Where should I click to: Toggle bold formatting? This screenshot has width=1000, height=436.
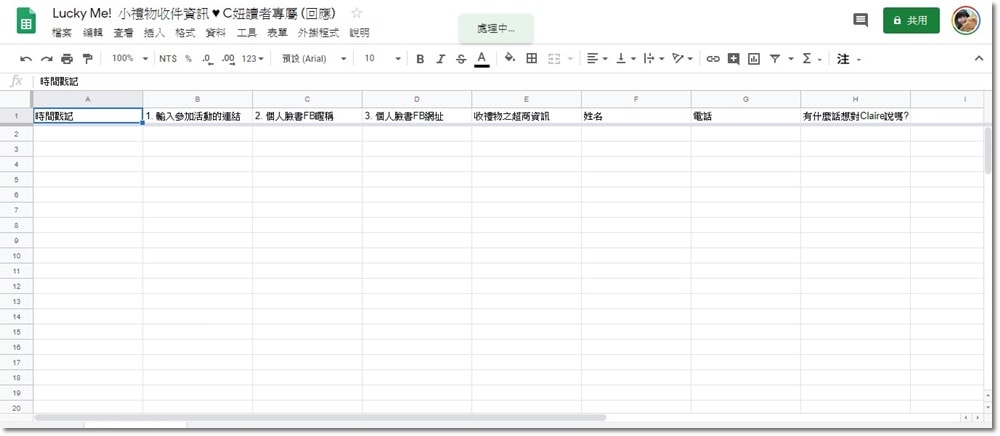[420, 59]
